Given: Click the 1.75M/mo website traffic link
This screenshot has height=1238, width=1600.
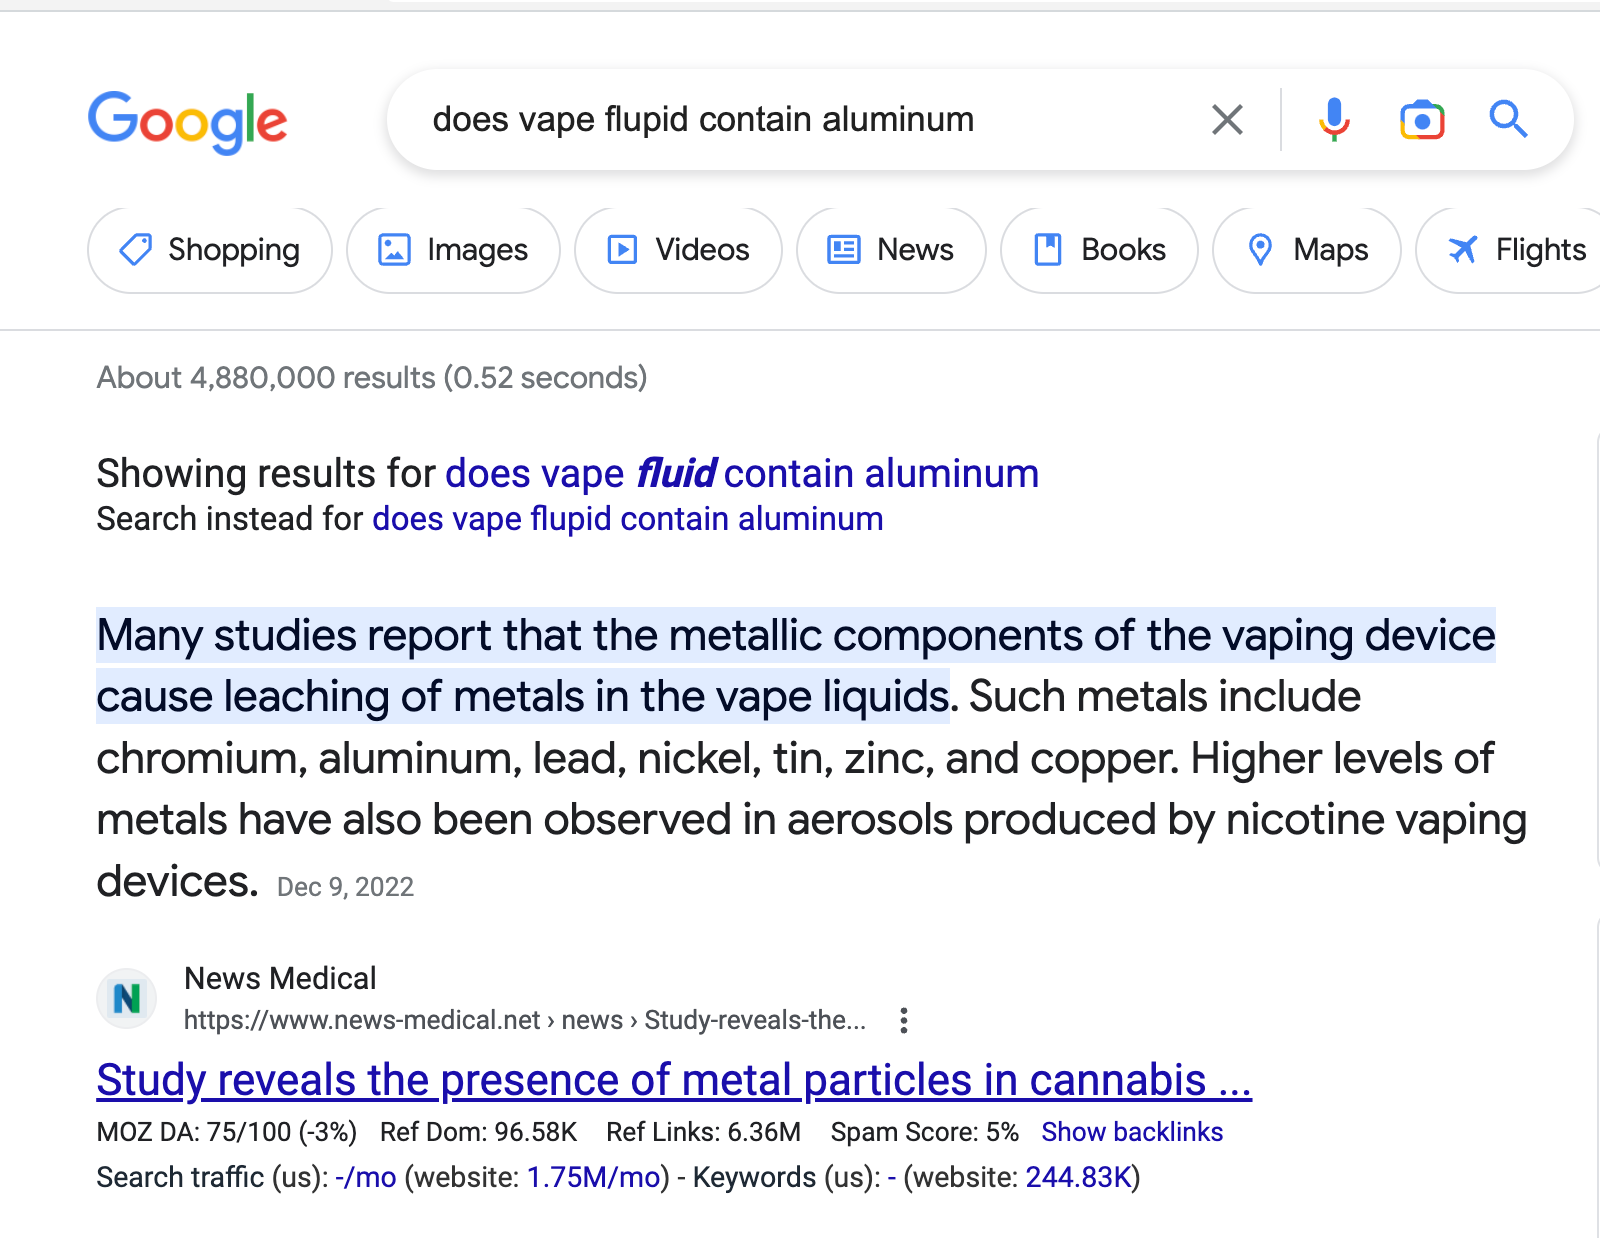Looking at the screenshot, I should click(593, 1178).
